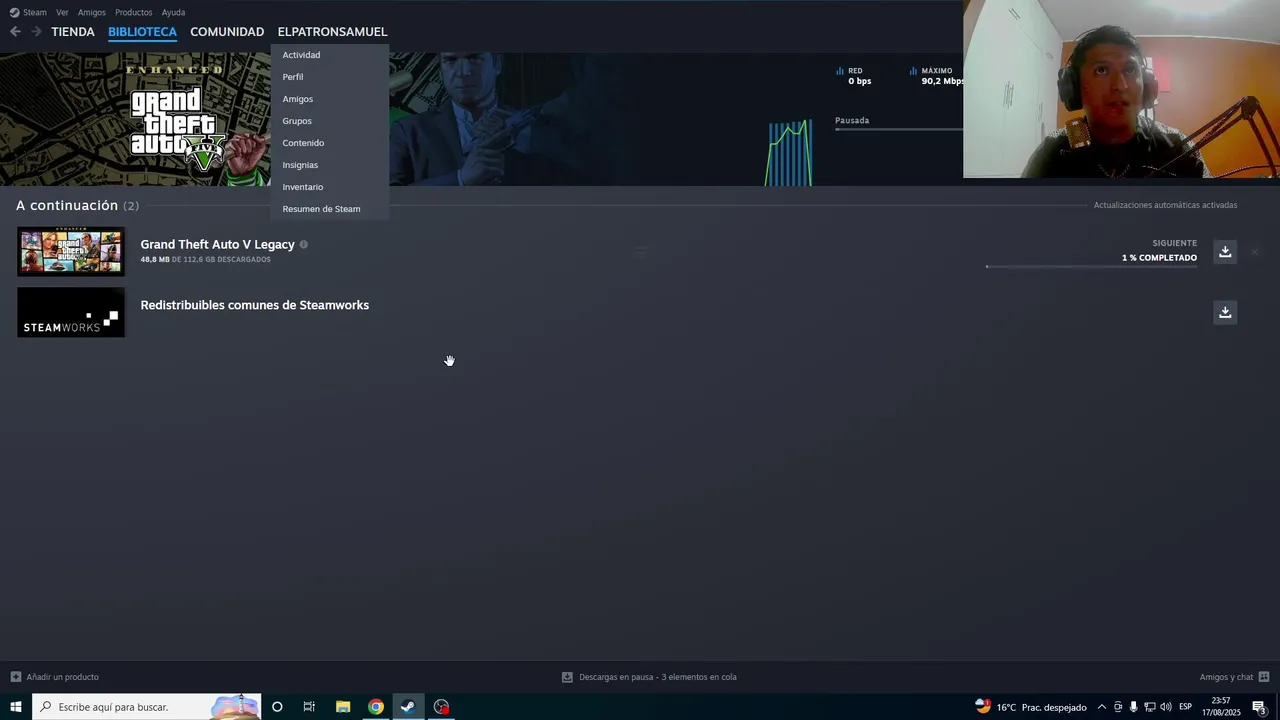Click the Steam icon in the taskbar
This screenshot has width=1280, height=720.
click(x=408, y=707)
